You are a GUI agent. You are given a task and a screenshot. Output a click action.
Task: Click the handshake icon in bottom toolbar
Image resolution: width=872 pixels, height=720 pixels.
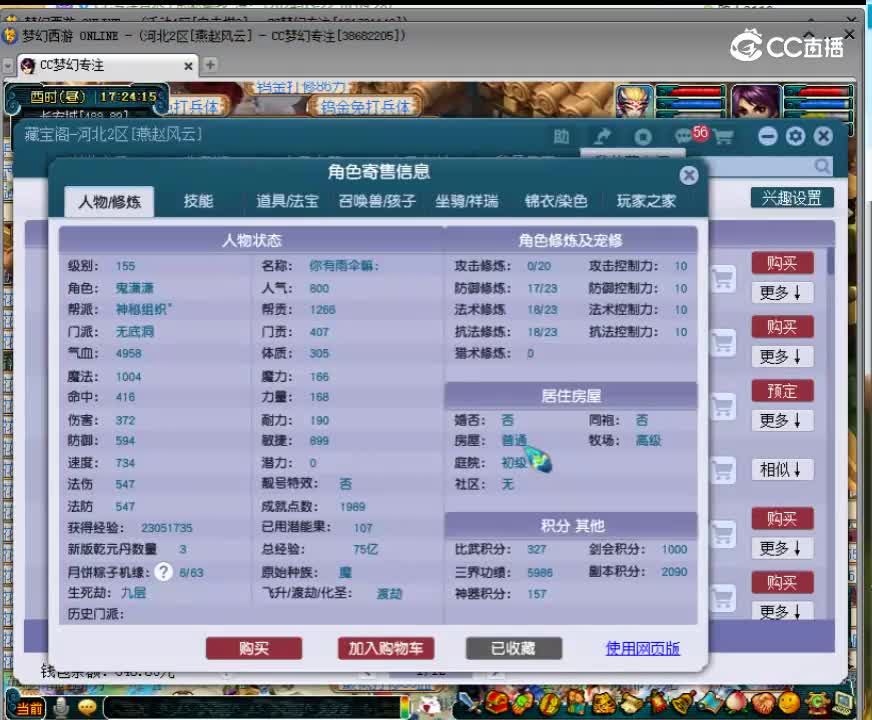click(x=764, y=704)
